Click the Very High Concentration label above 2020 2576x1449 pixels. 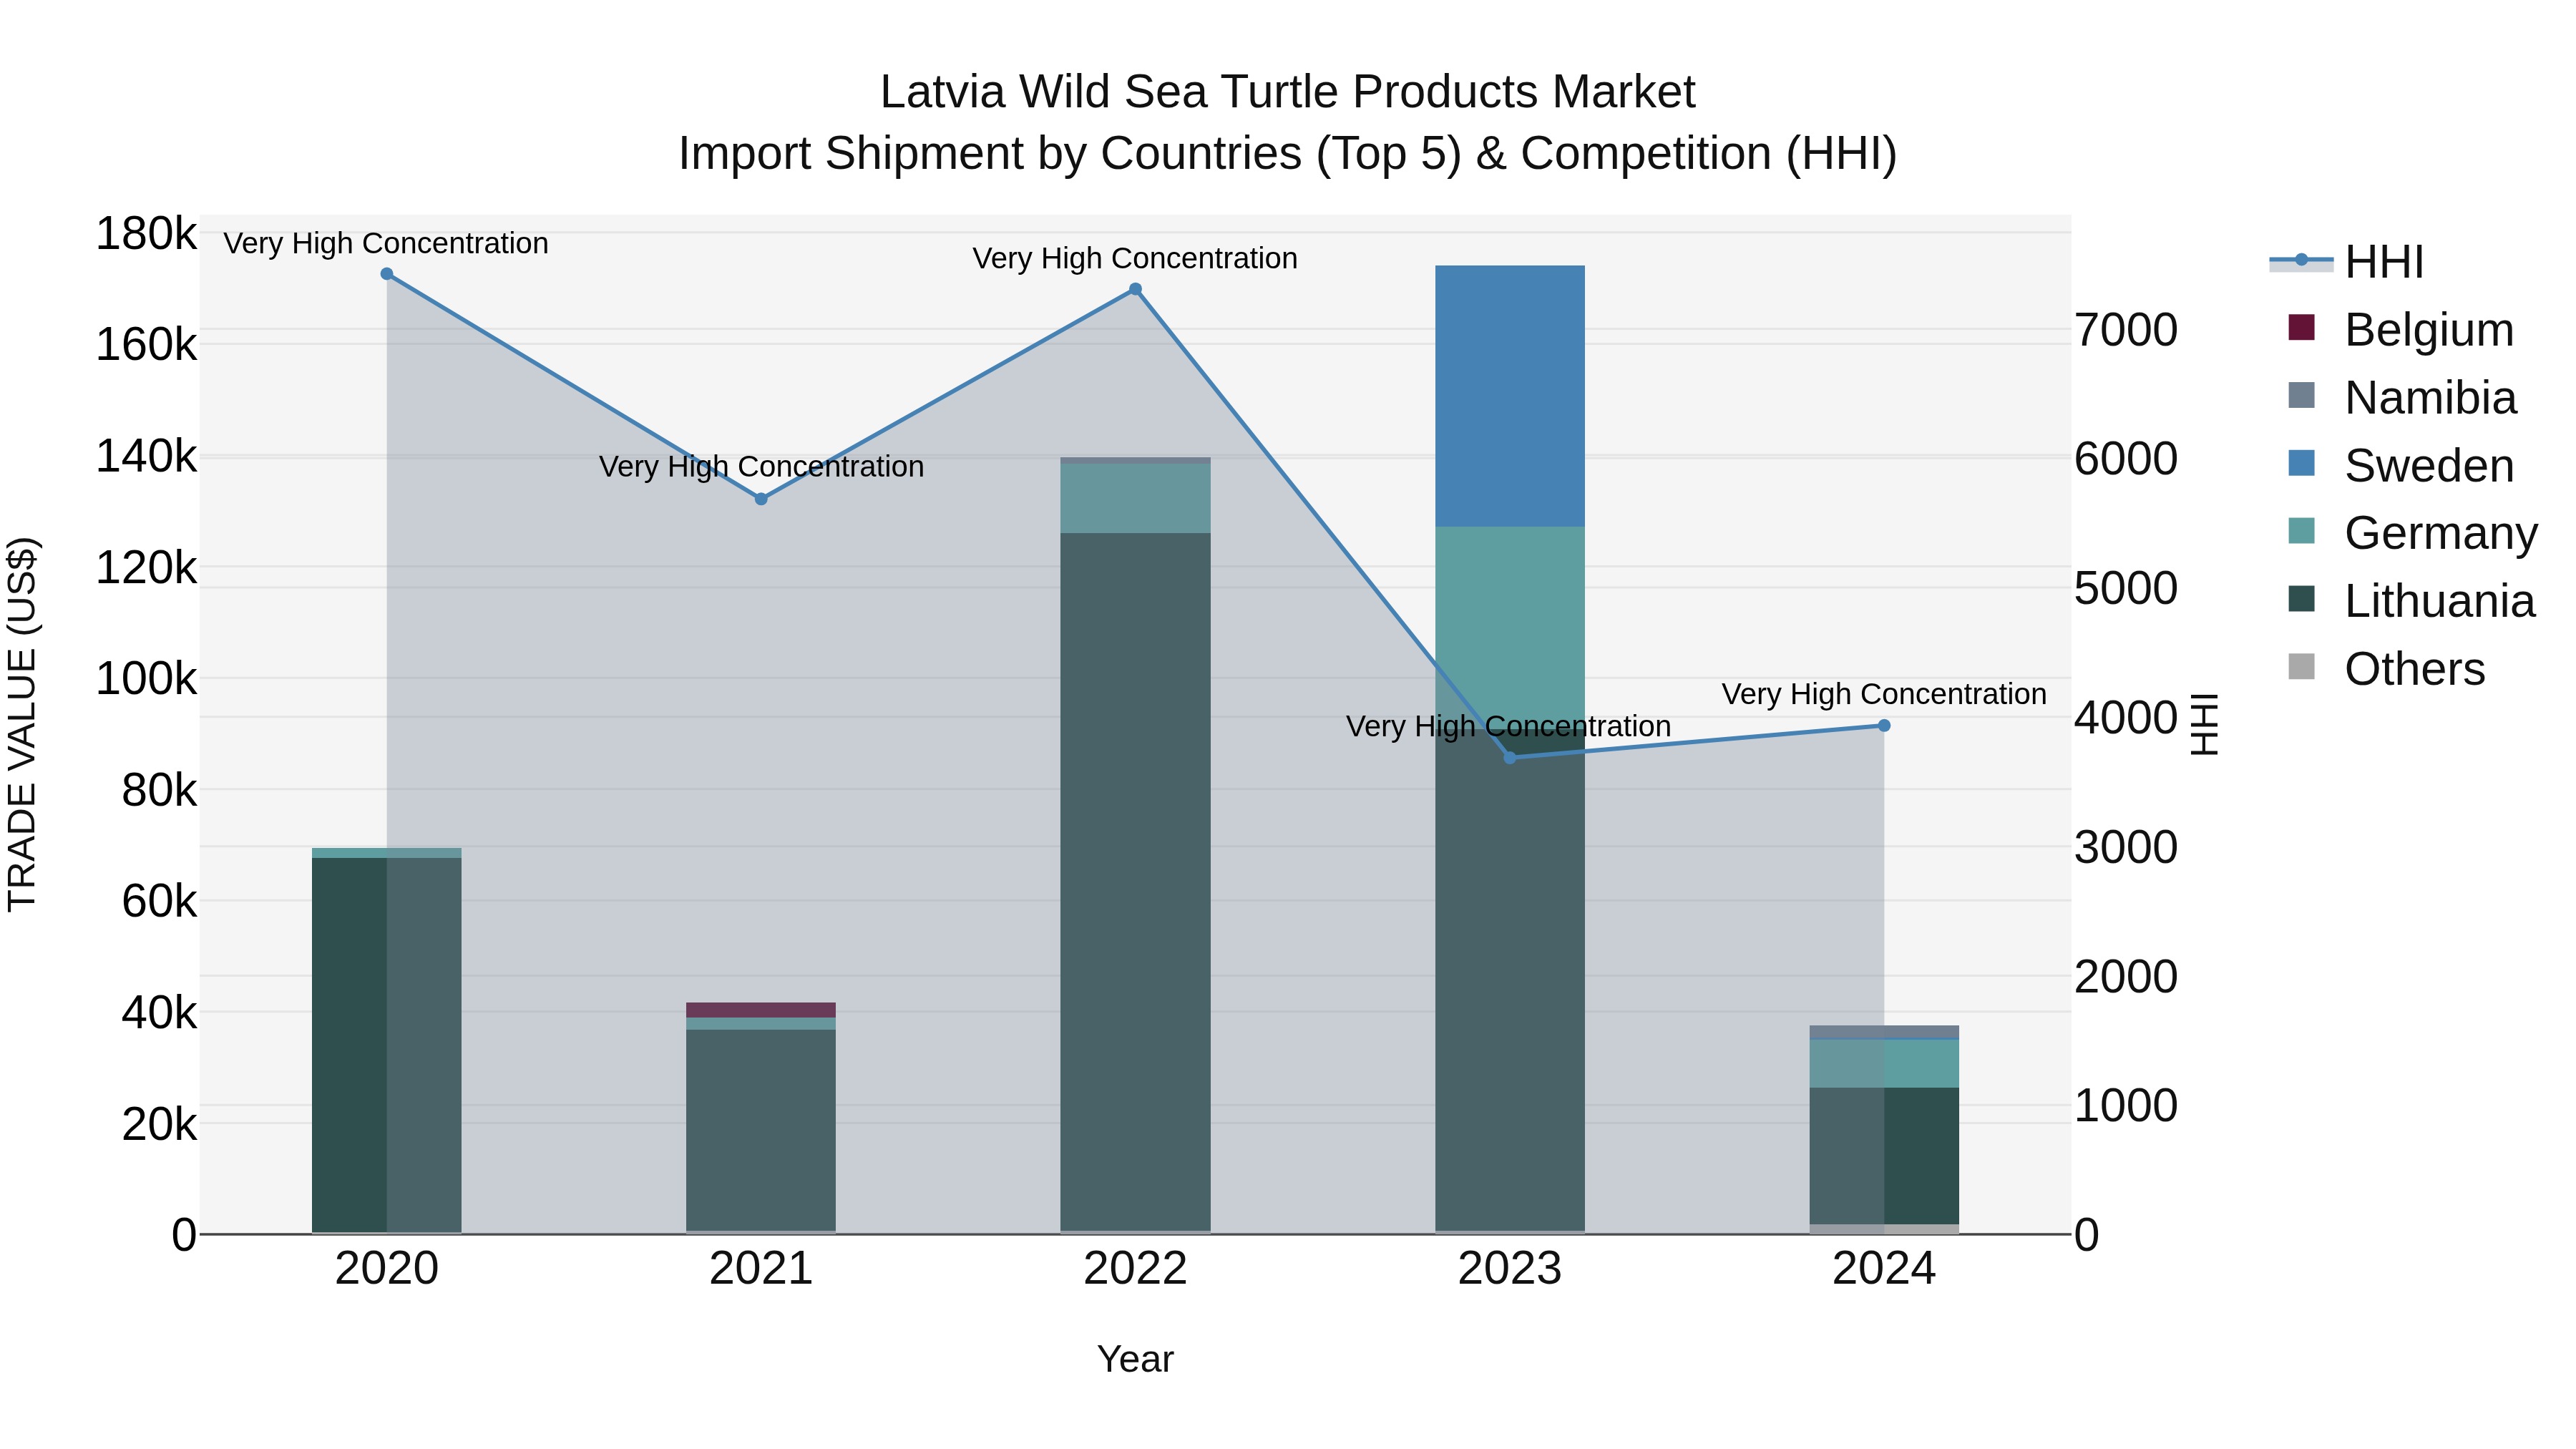386,243
